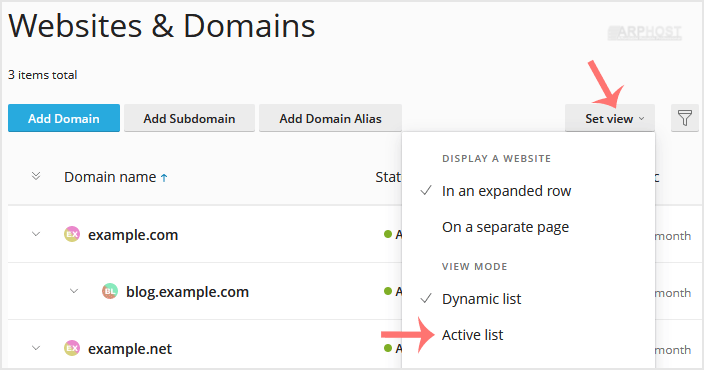Image resolution: width=704 pixels, height=370 pixels.
Task: Open the blog.example.com domain link
Action: (x=187, y=292)
